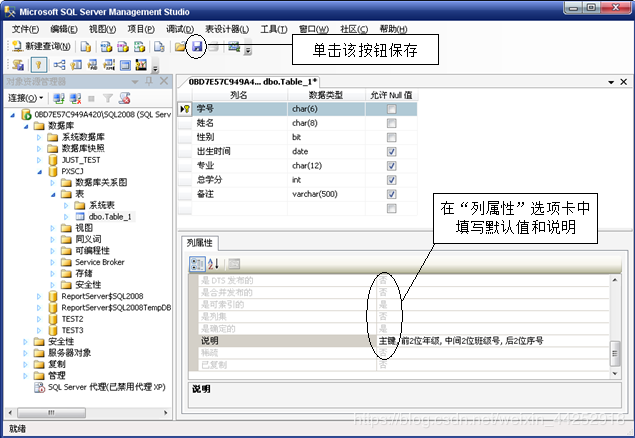Click the Save (floppy disk) toolbar icon
635x438 pixels.
[x=197, y=47]
